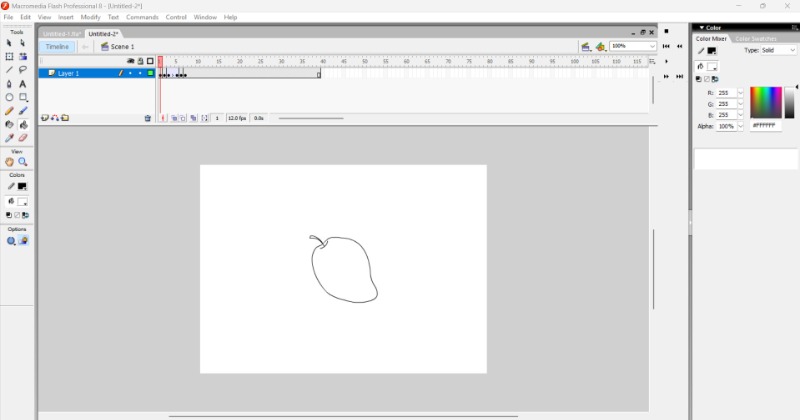The height and width of the screenshot is (420, 800).
Task: Toggle lock on Layer 1
Action: click(139, 73)
